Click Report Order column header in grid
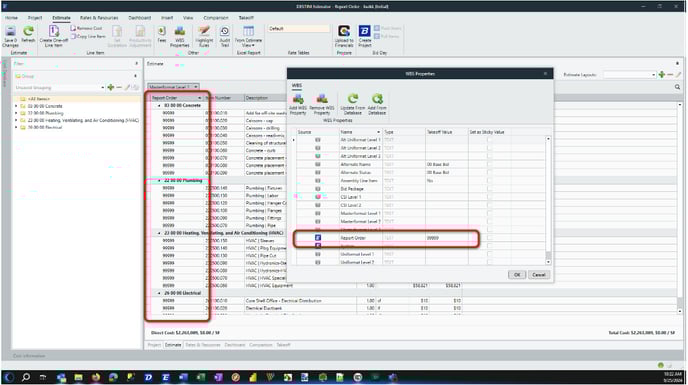The height and width of the screenshot is (385, 688). 176,98
